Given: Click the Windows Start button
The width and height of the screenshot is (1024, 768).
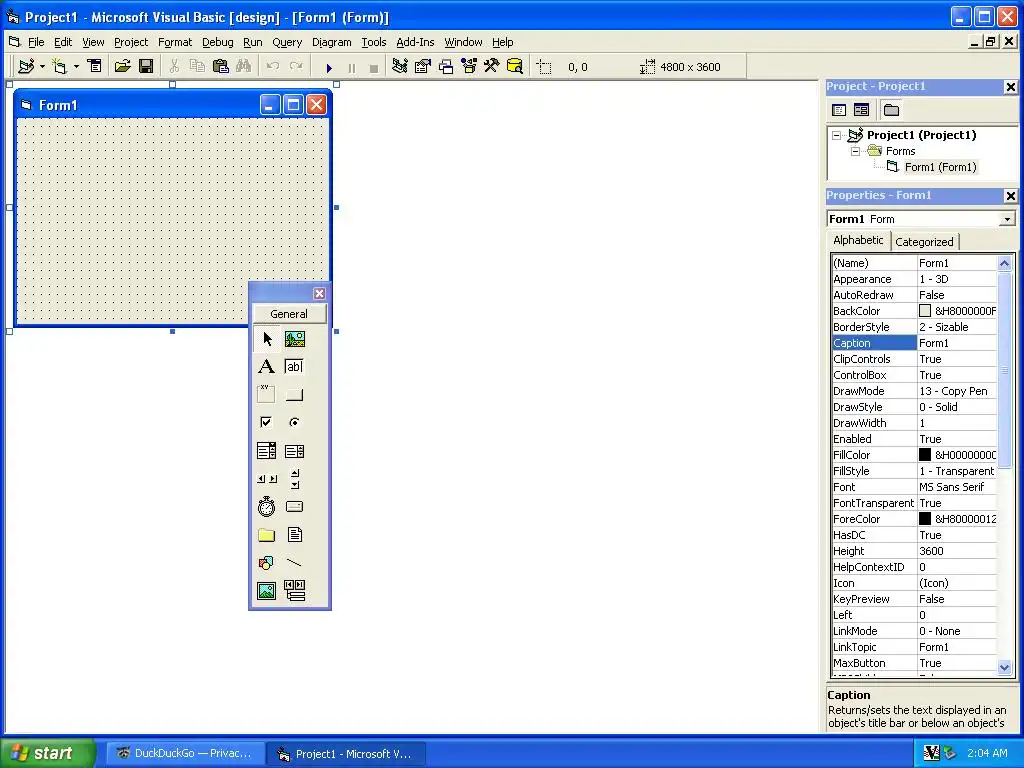Looking at the screenshot, I should point(47,753).
